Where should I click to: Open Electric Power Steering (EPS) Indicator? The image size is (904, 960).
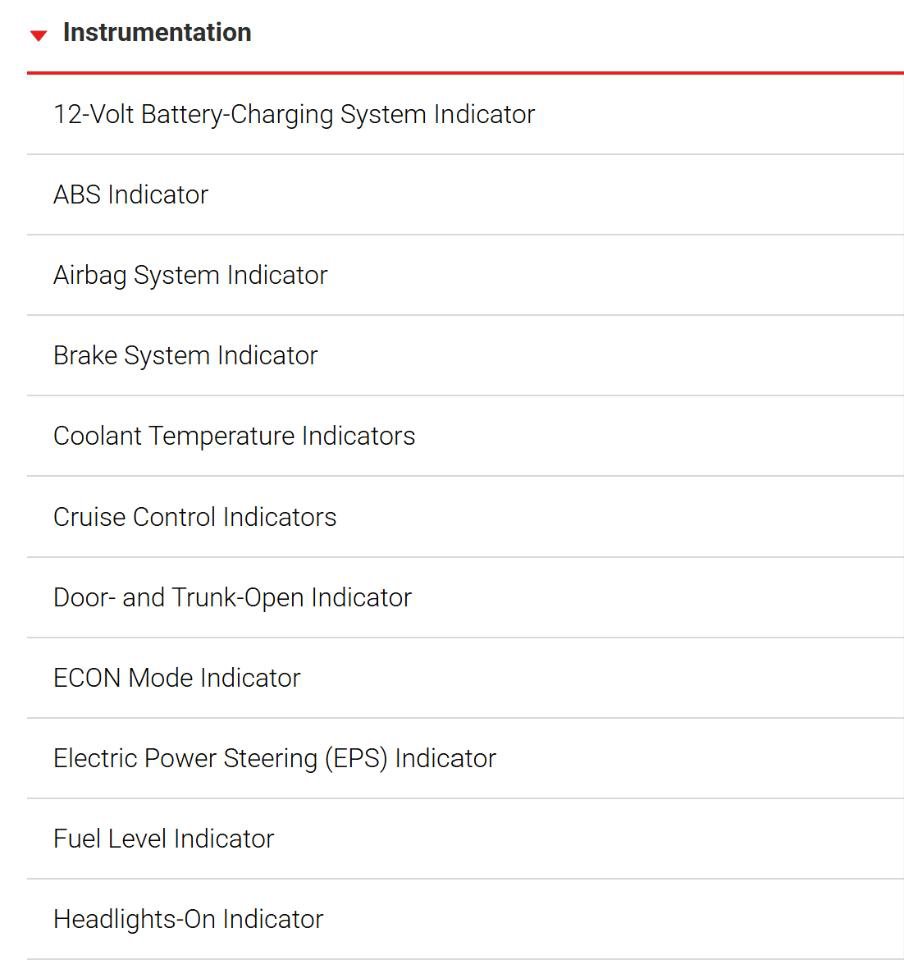465,759
